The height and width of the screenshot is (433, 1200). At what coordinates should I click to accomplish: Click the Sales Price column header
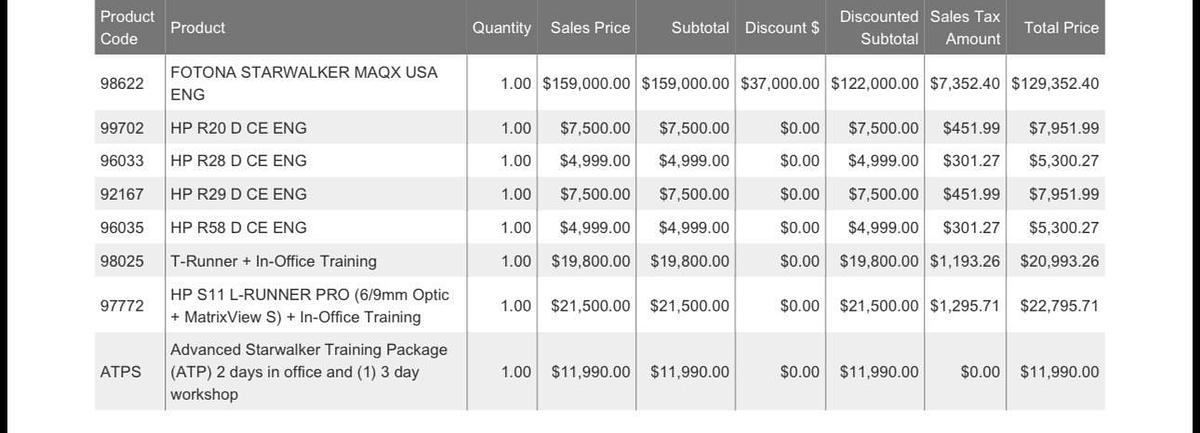pos(590,28)
